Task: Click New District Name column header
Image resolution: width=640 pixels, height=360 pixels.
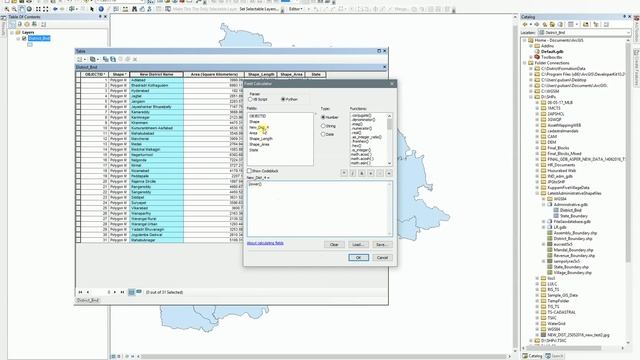Action: [156, 74]
